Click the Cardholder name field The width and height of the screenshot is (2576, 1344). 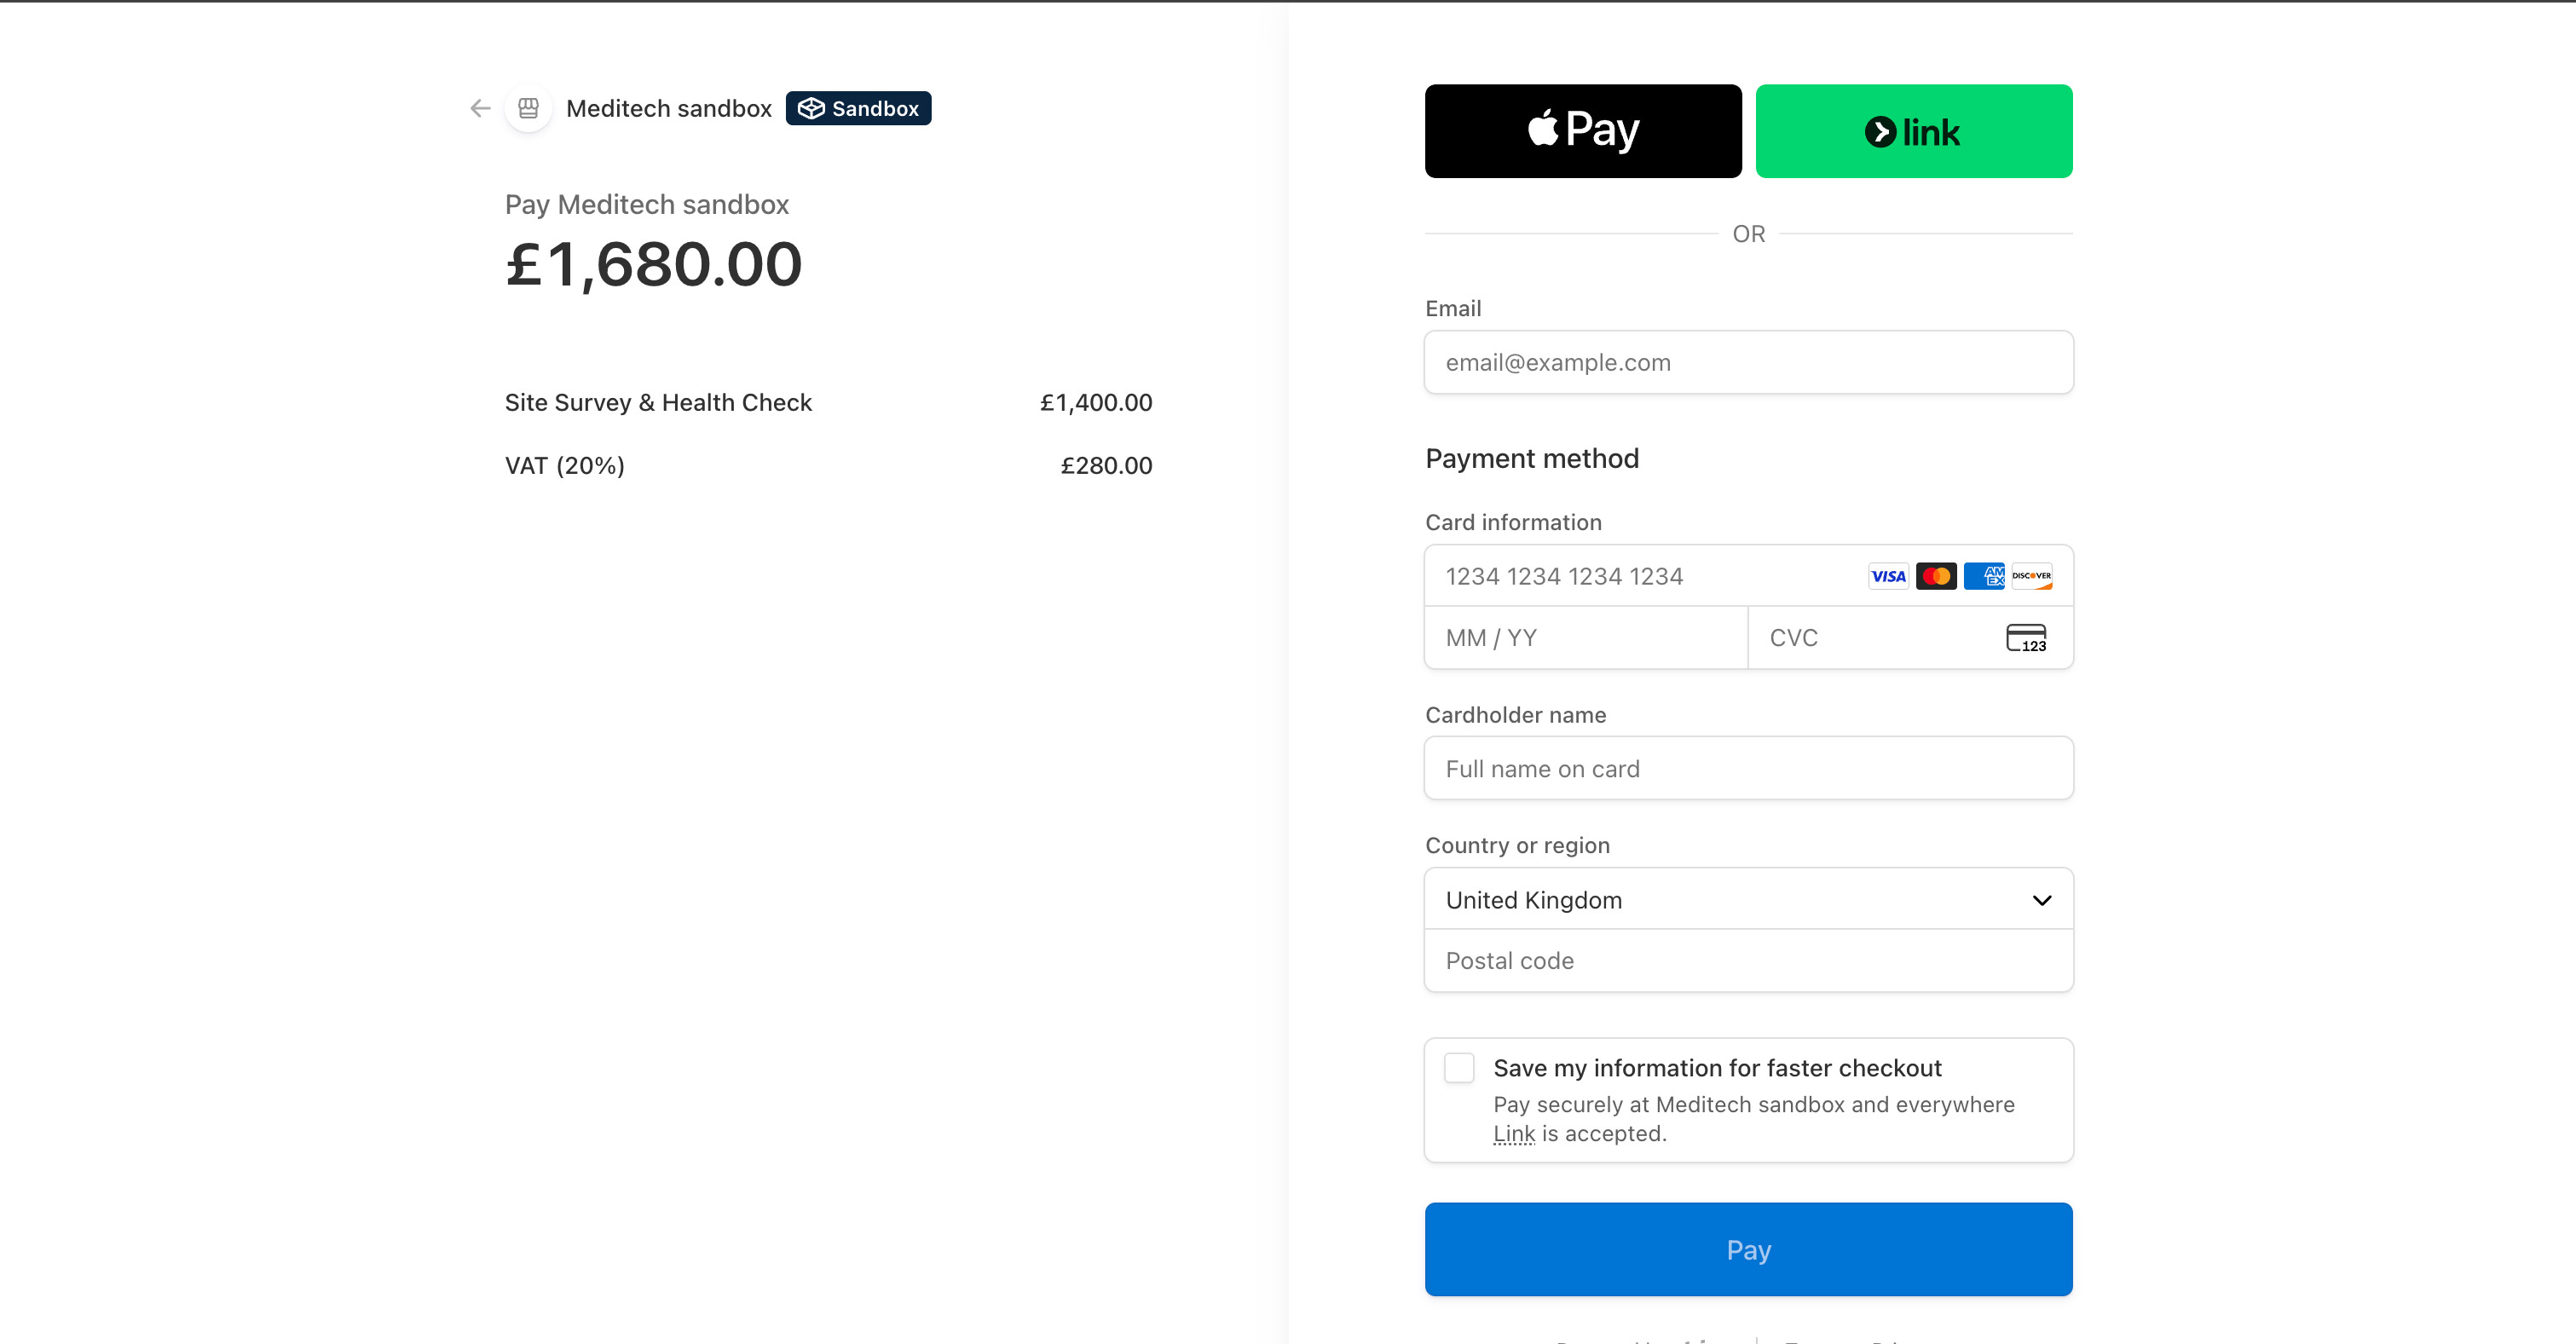pyautogui.click(x=1748, y=768)
